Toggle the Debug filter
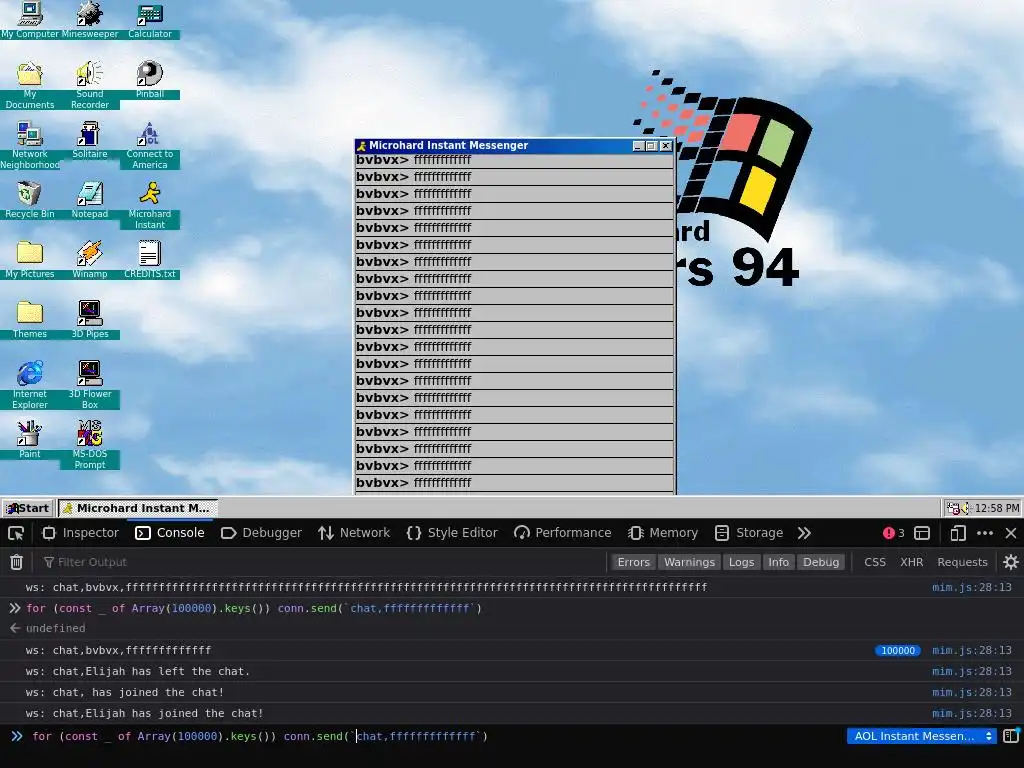 821,562
